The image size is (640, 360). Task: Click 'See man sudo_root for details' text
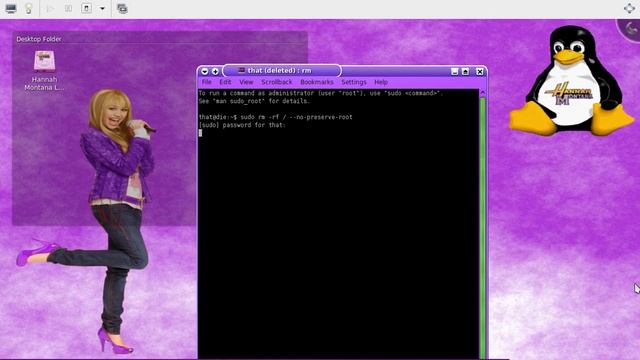(x=254, y=101)
